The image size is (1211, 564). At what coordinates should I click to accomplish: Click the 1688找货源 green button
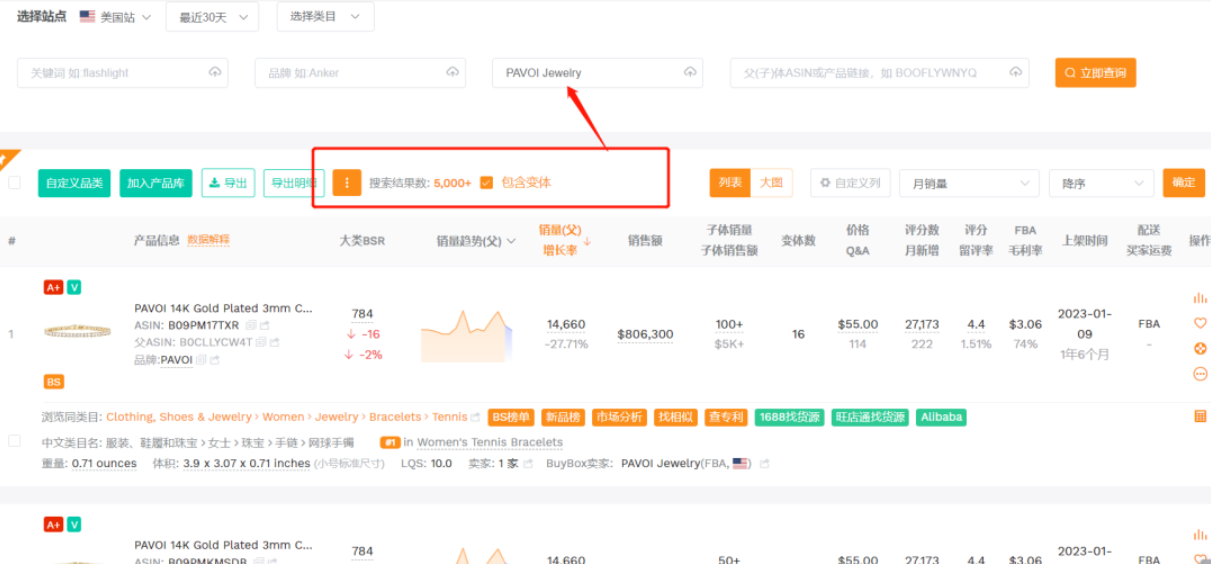pyautogui.click(x=790, y=417)
